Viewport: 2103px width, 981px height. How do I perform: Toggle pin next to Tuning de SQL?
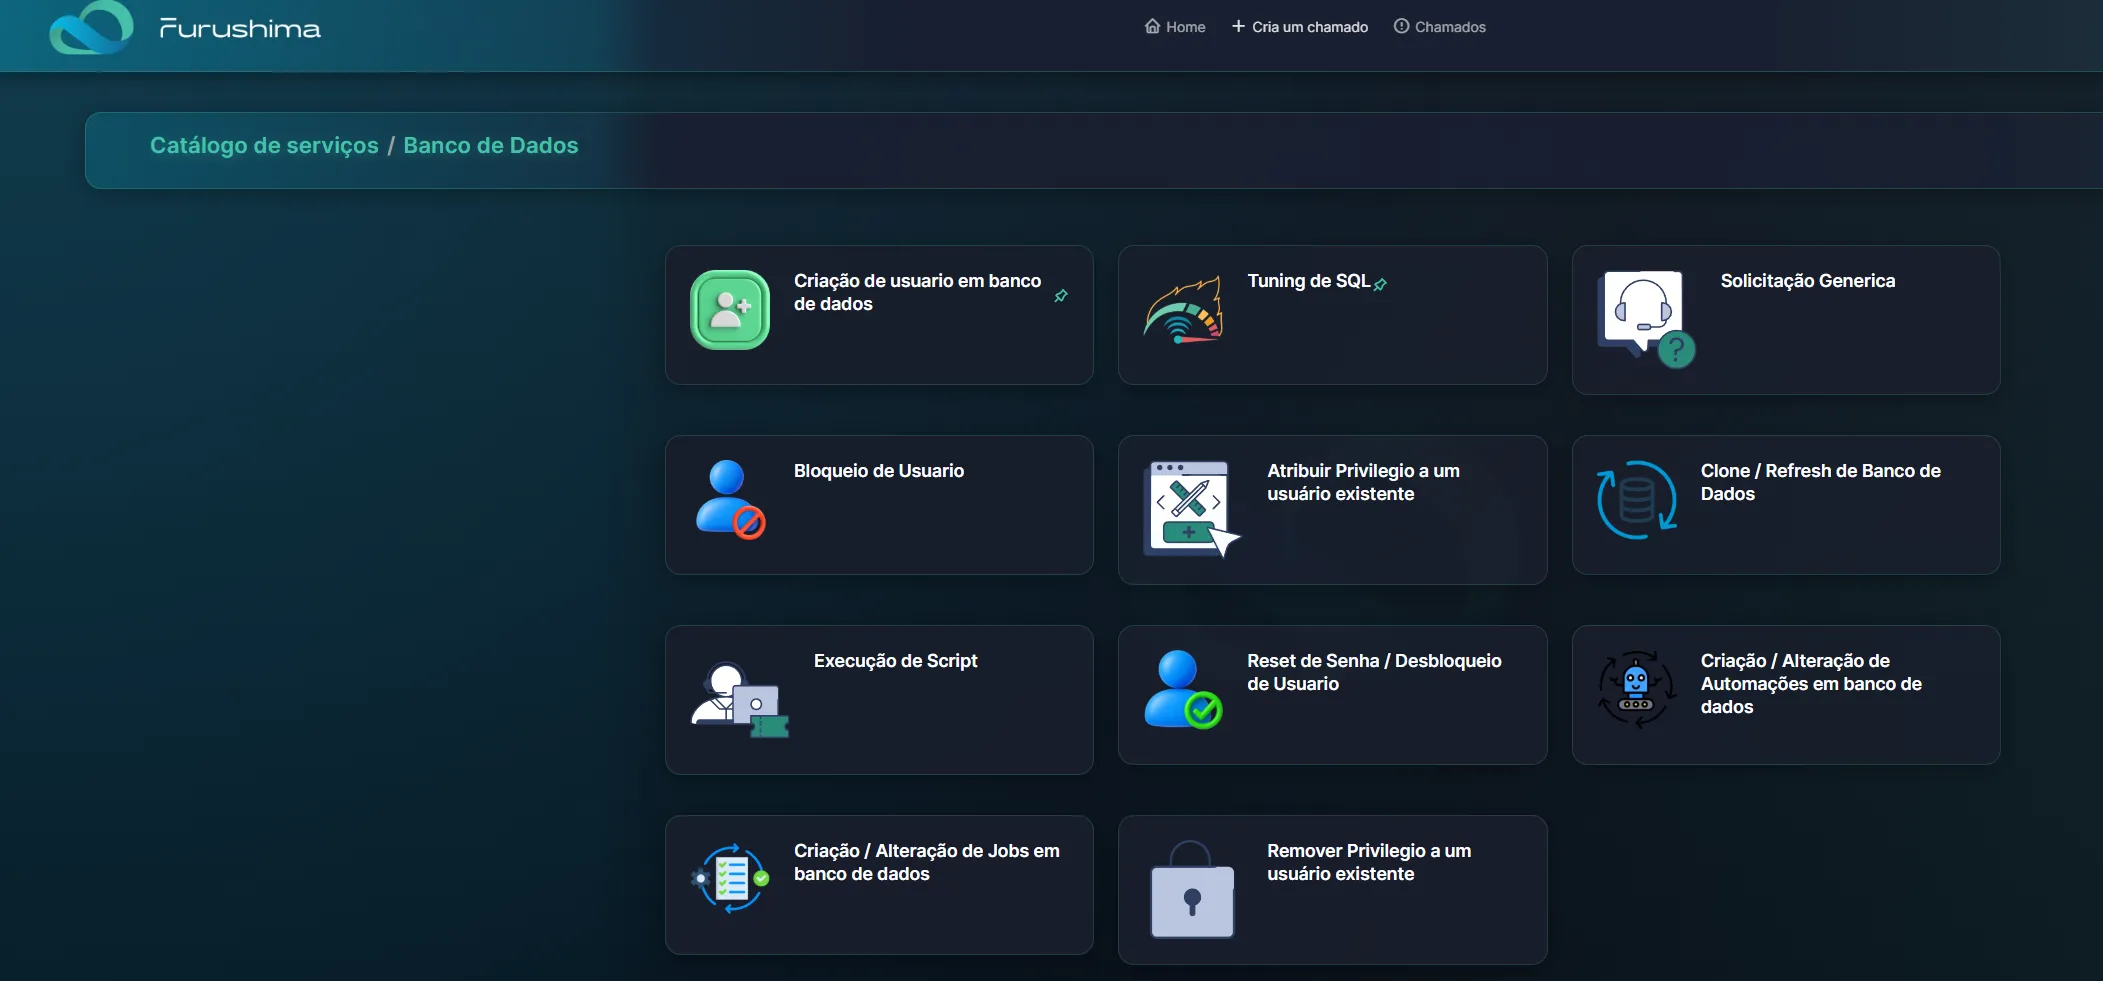coord(1380,284)
